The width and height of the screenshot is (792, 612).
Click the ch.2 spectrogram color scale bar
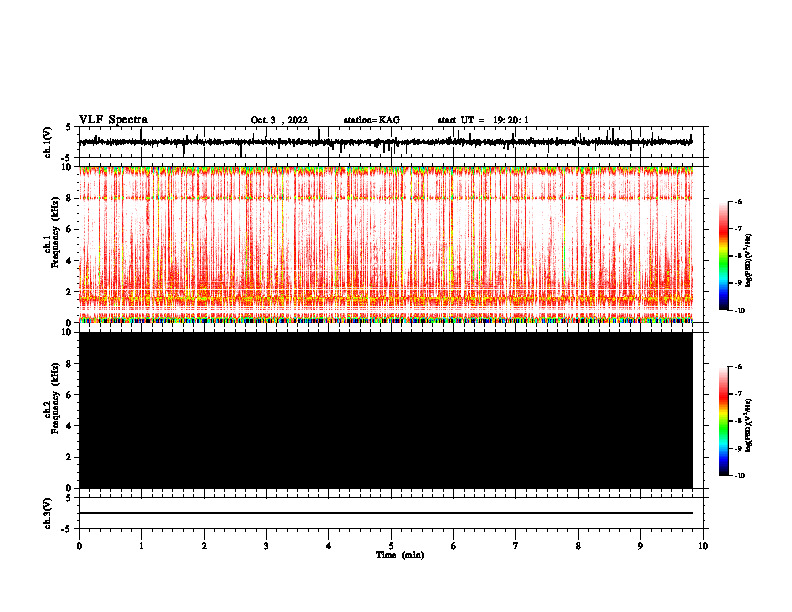coord(723,421)
